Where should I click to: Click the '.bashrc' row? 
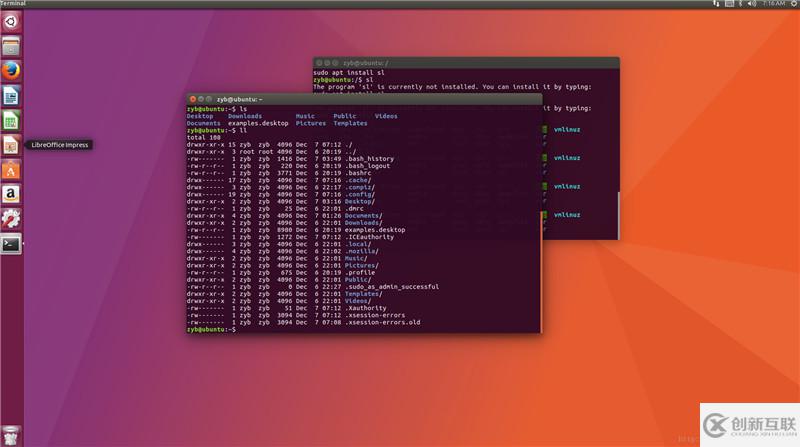pos(279,173)
